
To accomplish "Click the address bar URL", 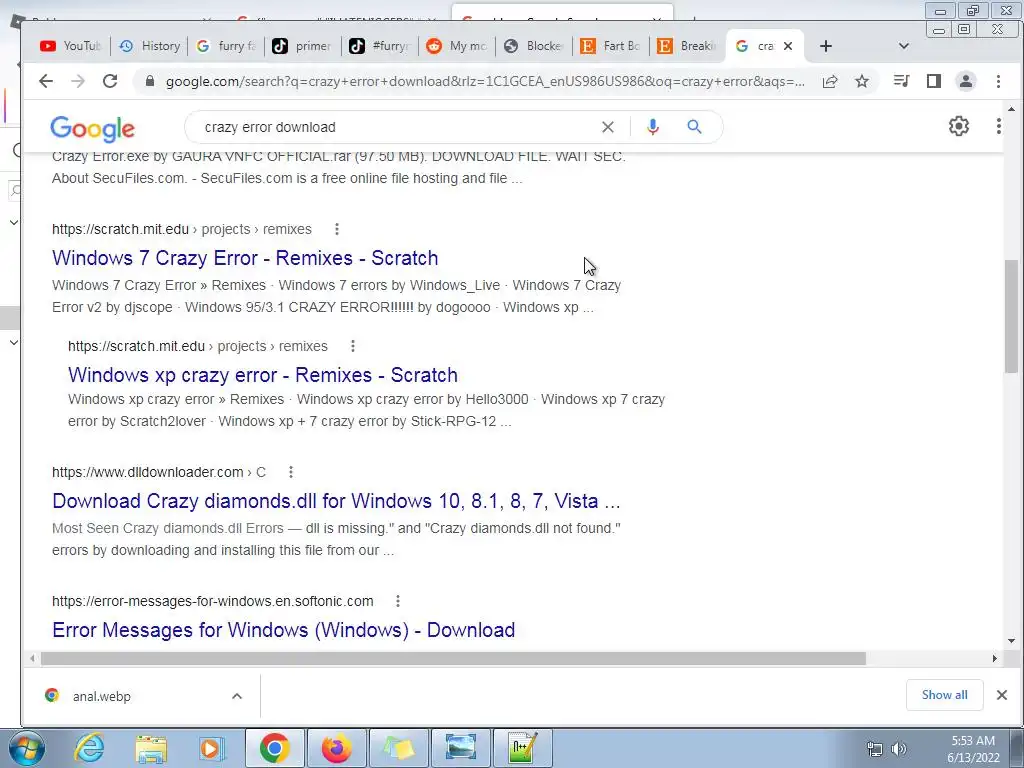I will [x=485, y=82].
